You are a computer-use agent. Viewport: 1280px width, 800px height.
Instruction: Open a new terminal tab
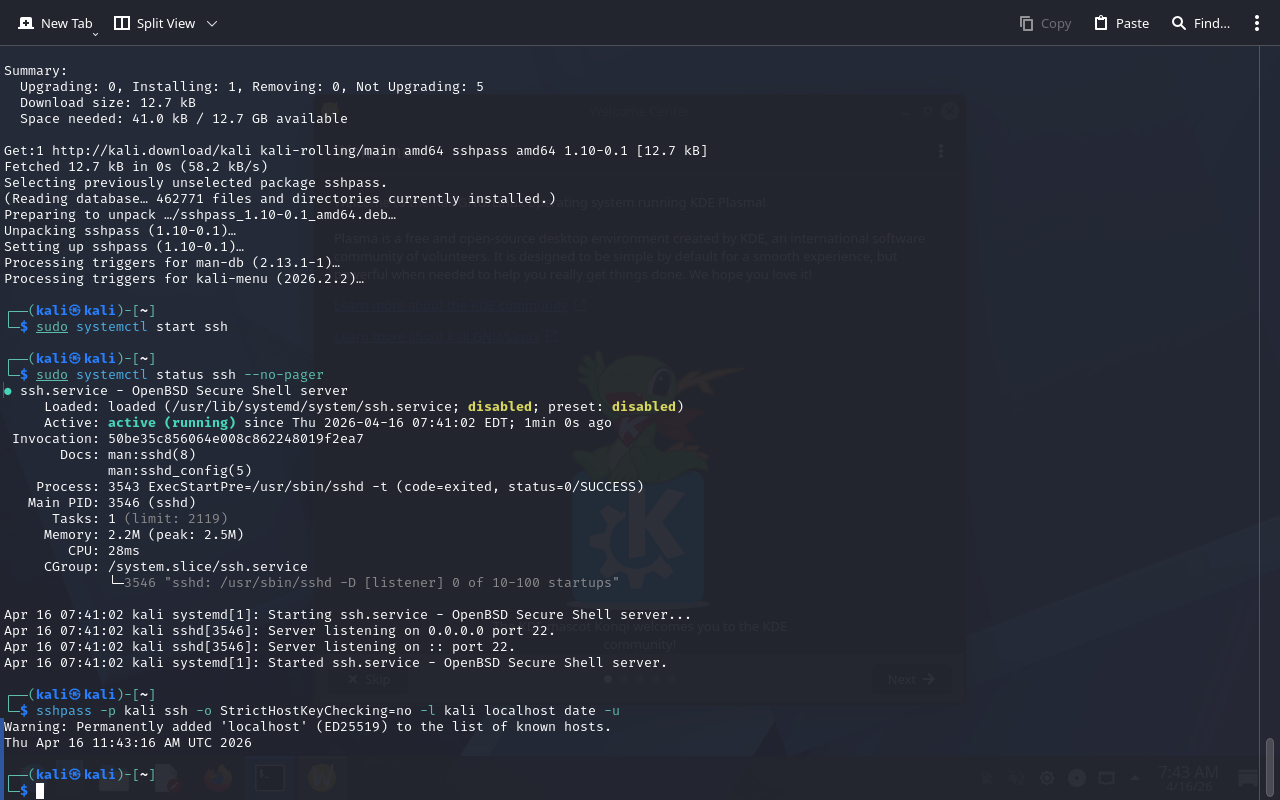[55, 23]
